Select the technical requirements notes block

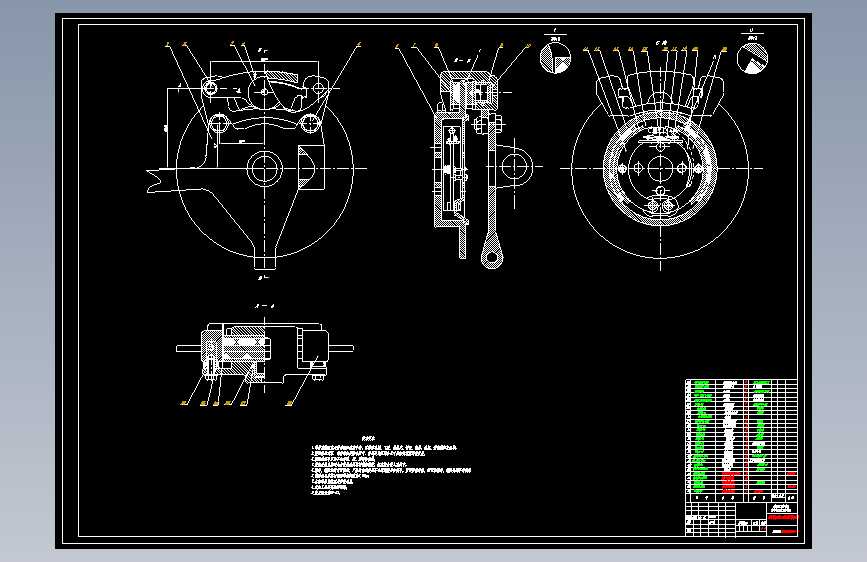(x=390, y=466)
